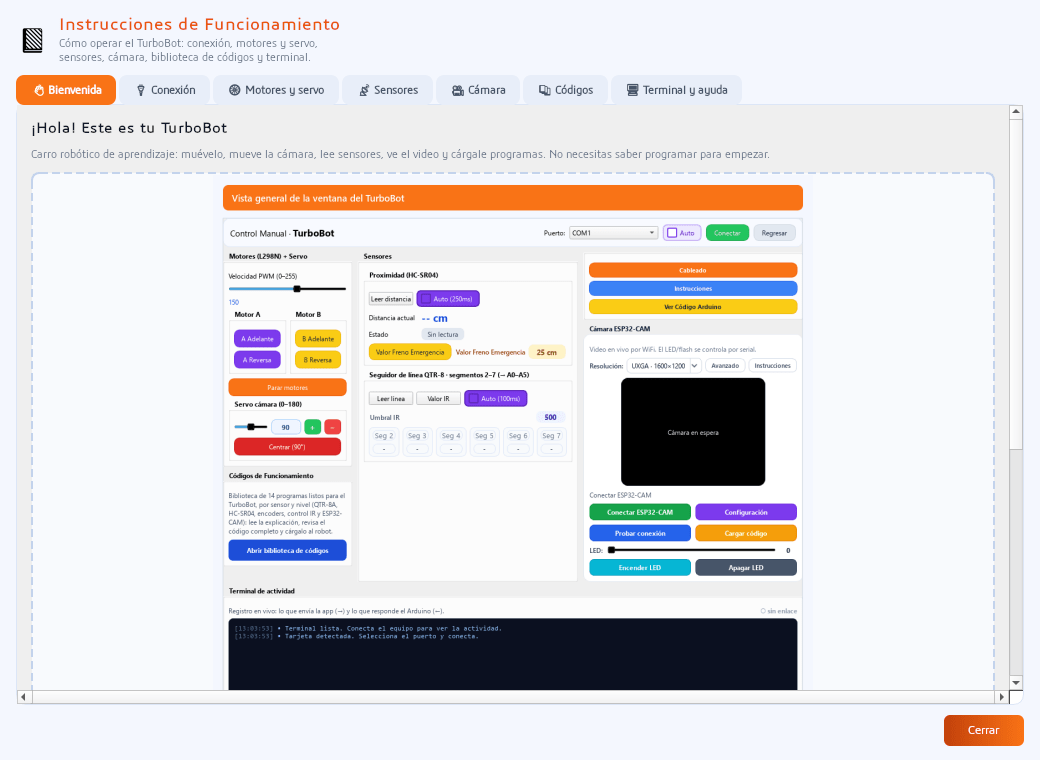Click the orange 'Parar motores' button

pos(287,387)
